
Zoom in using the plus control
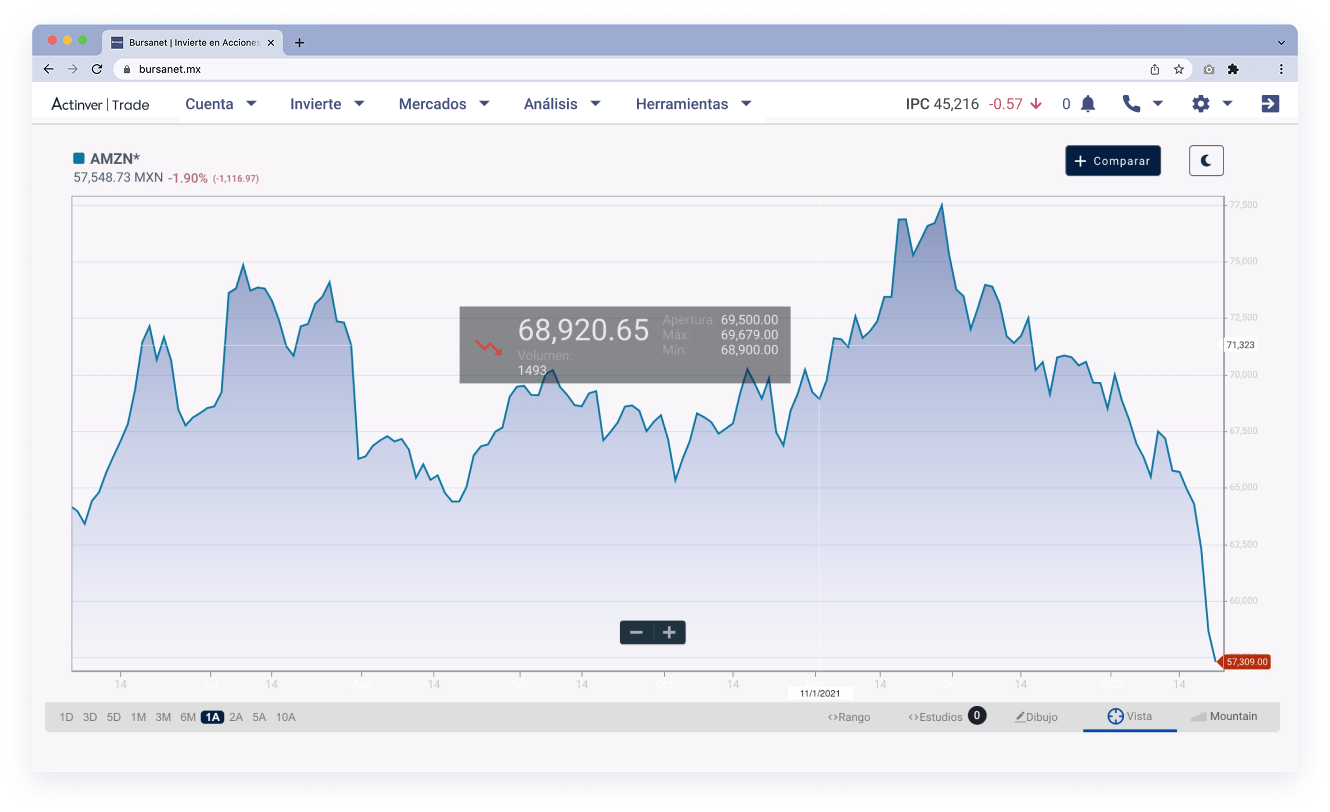[x=667, y=632]
